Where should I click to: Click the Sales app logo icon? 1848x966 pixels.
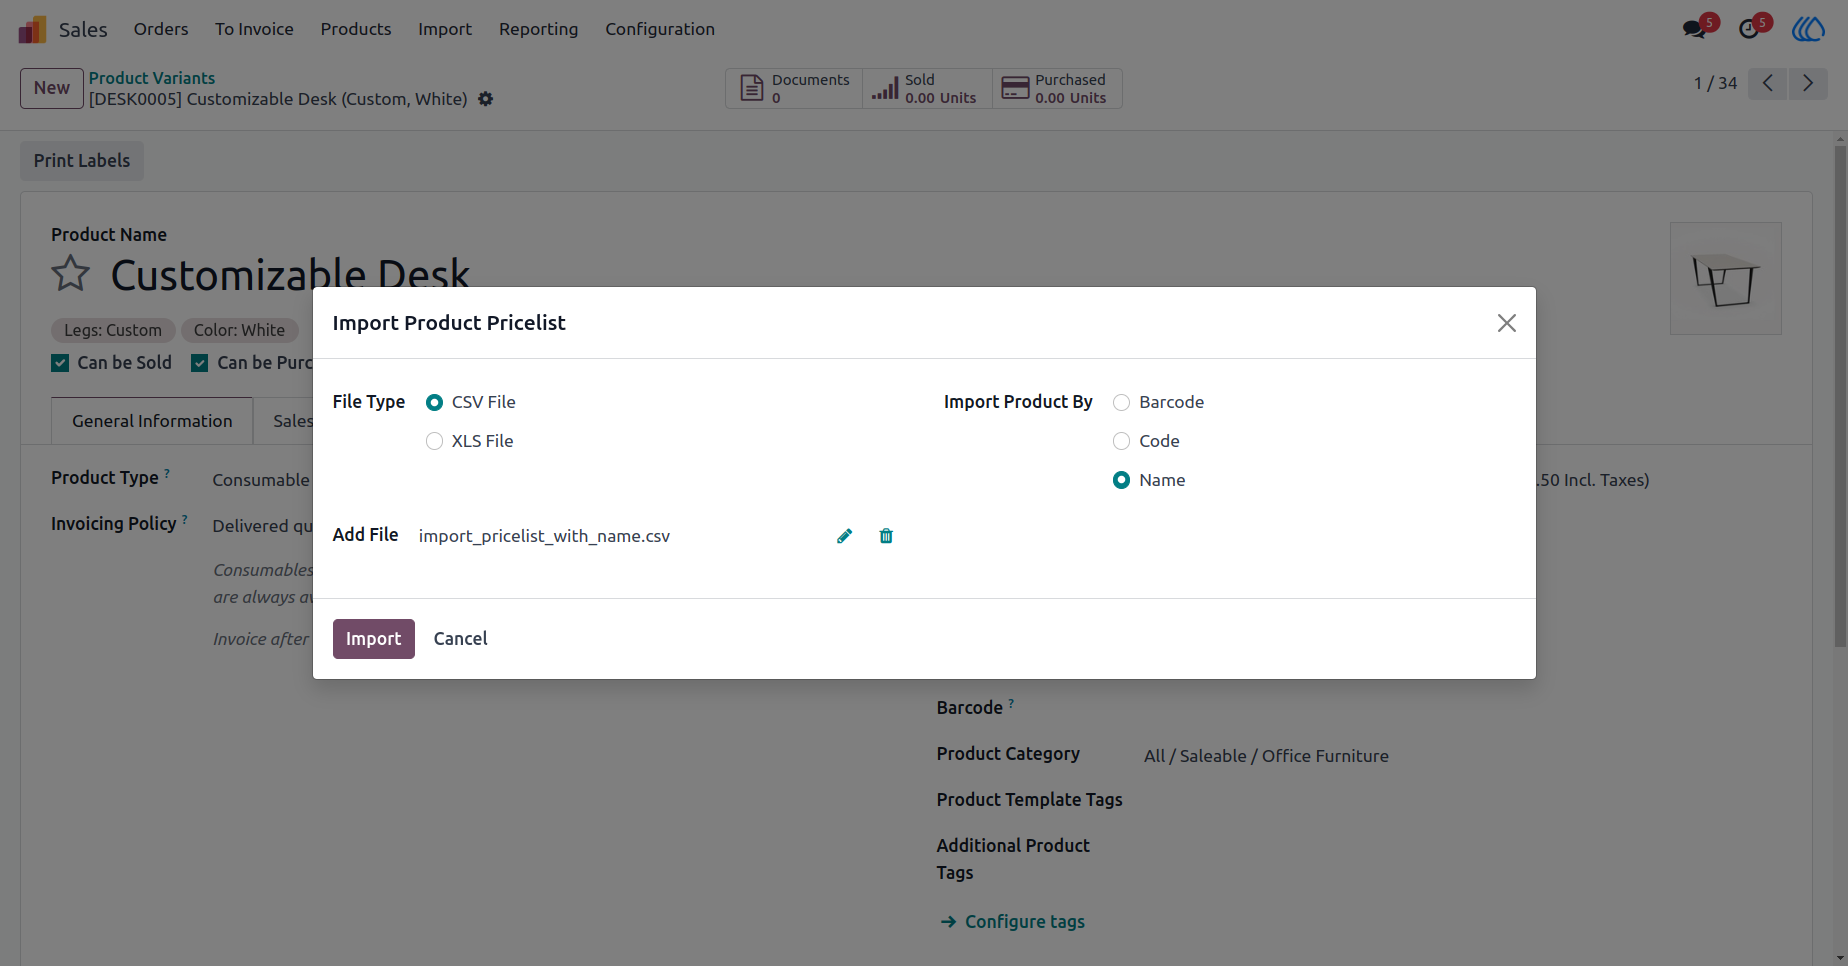click(32, 29)
